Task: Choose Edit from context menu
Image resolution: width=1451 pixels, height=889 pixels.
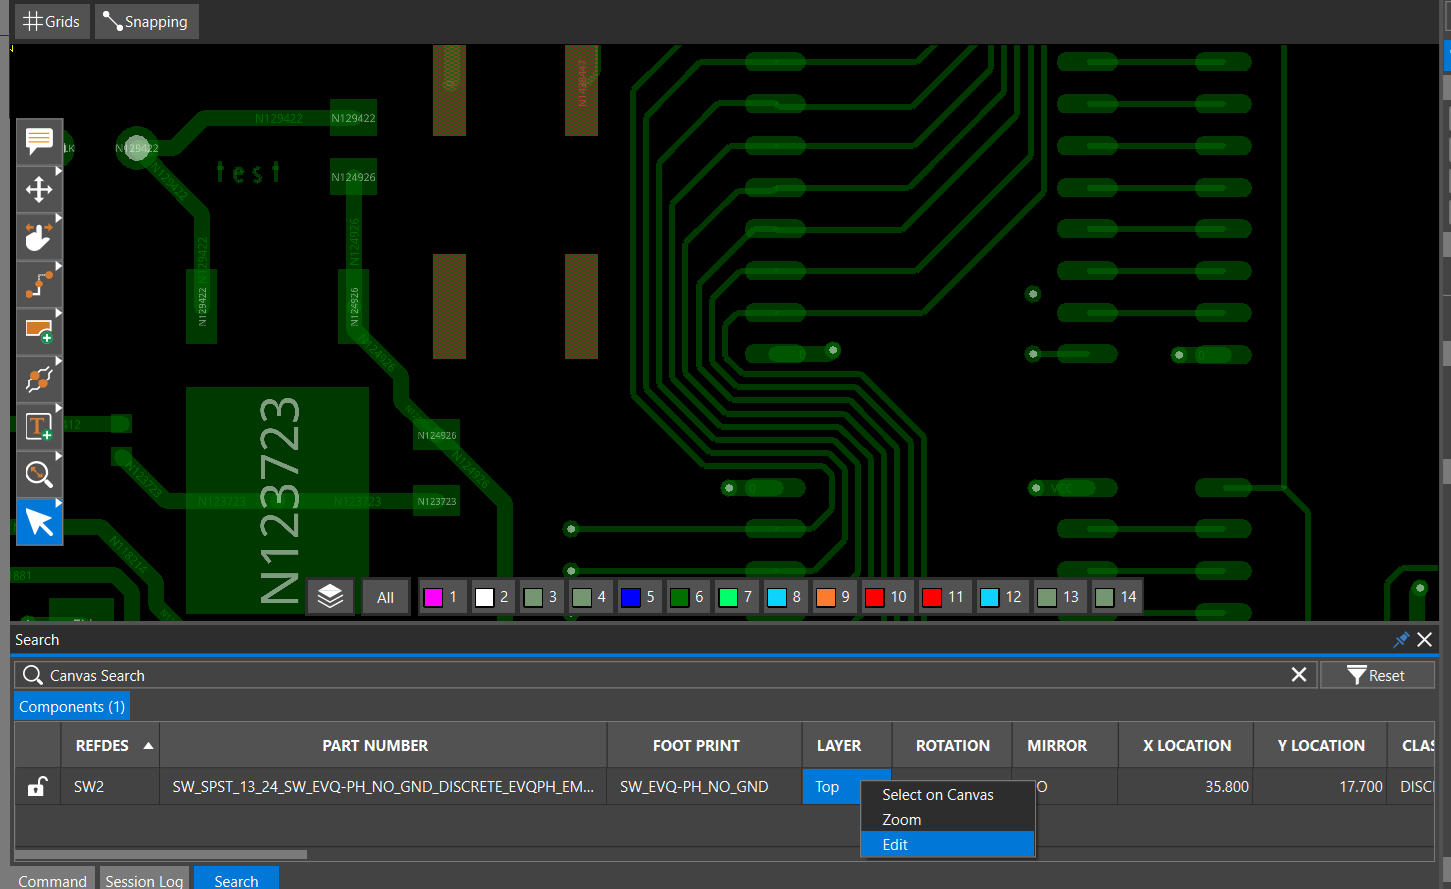Action: coord(947,845)
